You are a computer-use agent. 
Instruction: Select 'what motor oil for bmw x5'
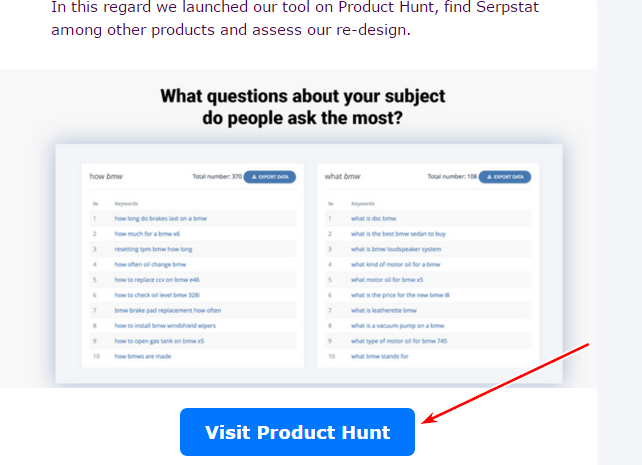[387, 280]
